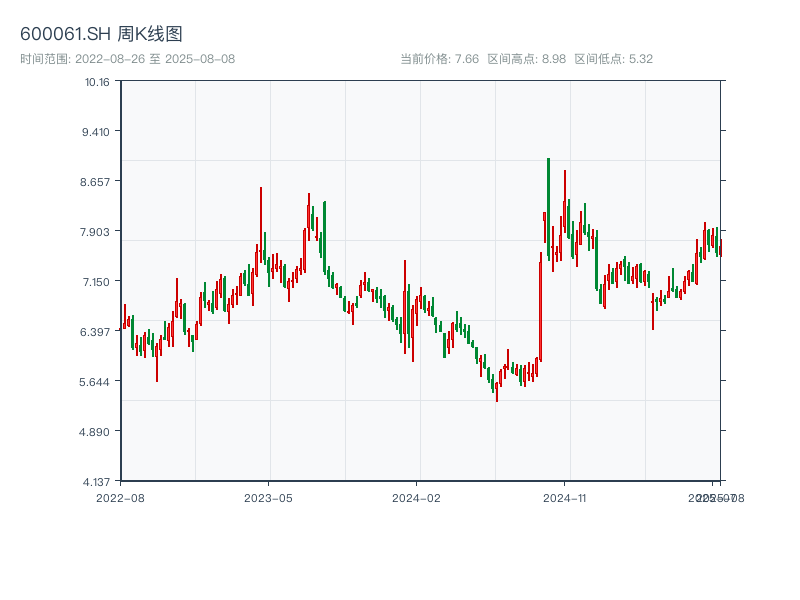Click the range low 5.32 label

click(613, 59)
